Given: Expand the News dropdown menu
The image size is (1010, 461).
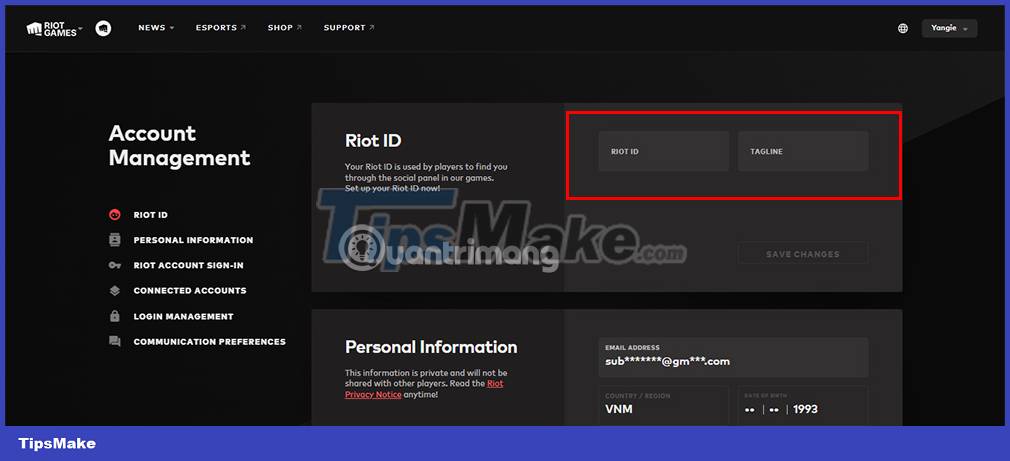Looking at the screenshot, I should click(156, 28).
